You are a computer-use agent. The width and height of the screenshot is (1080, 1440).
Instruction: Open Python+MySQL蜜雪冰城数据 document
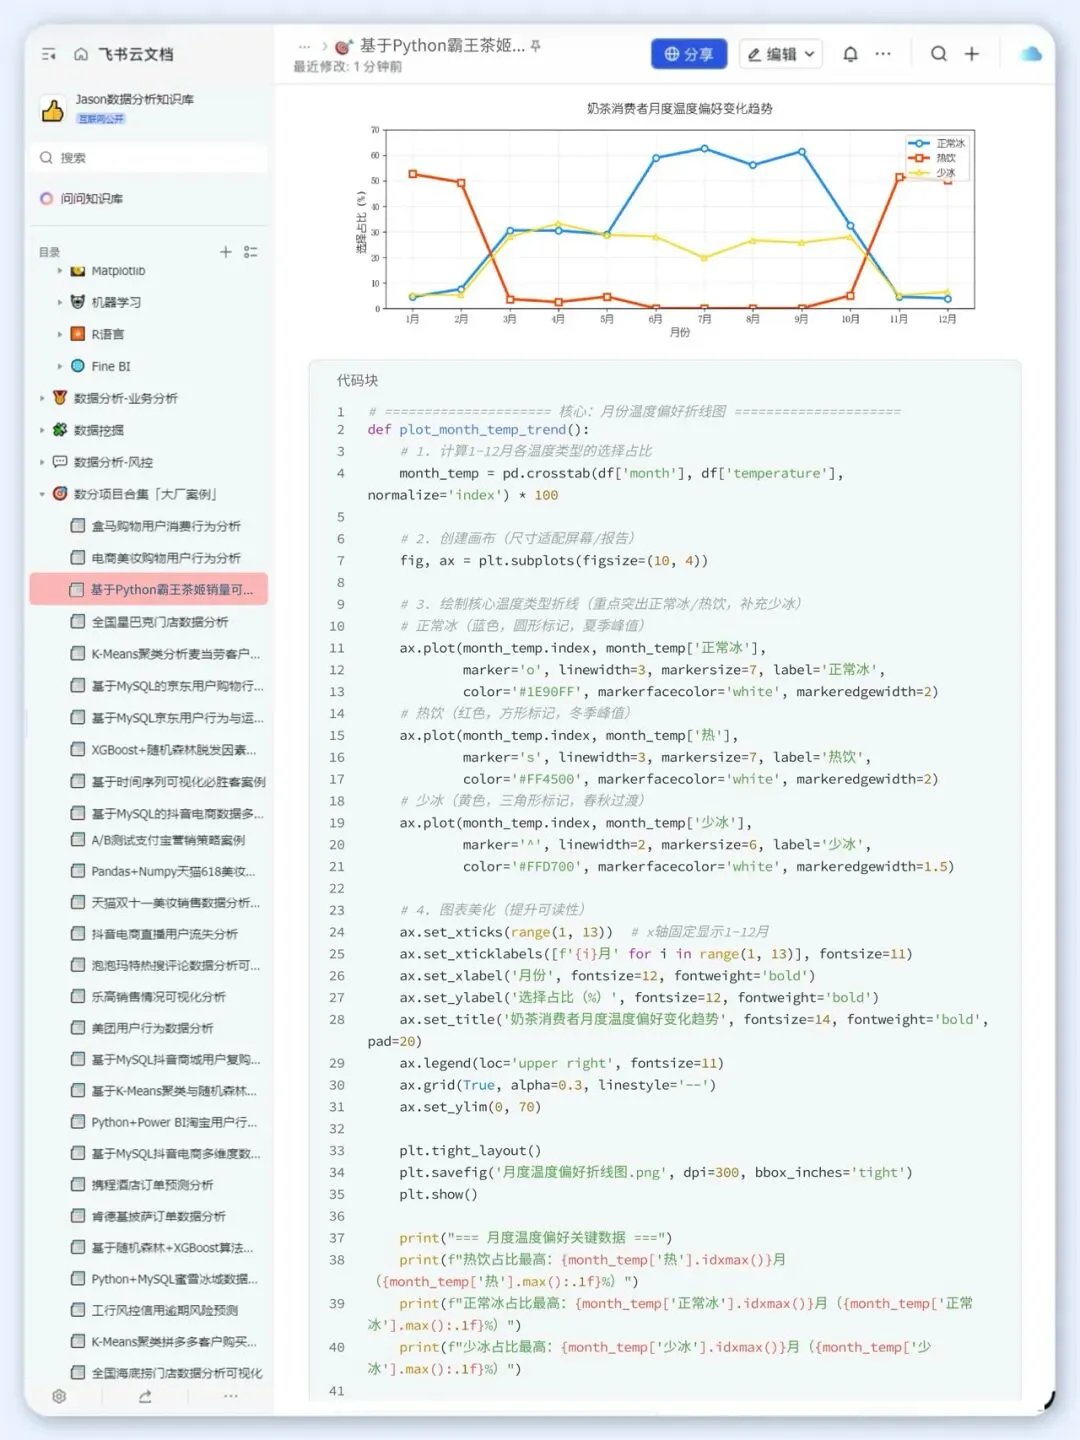[x=175, y=1279]
